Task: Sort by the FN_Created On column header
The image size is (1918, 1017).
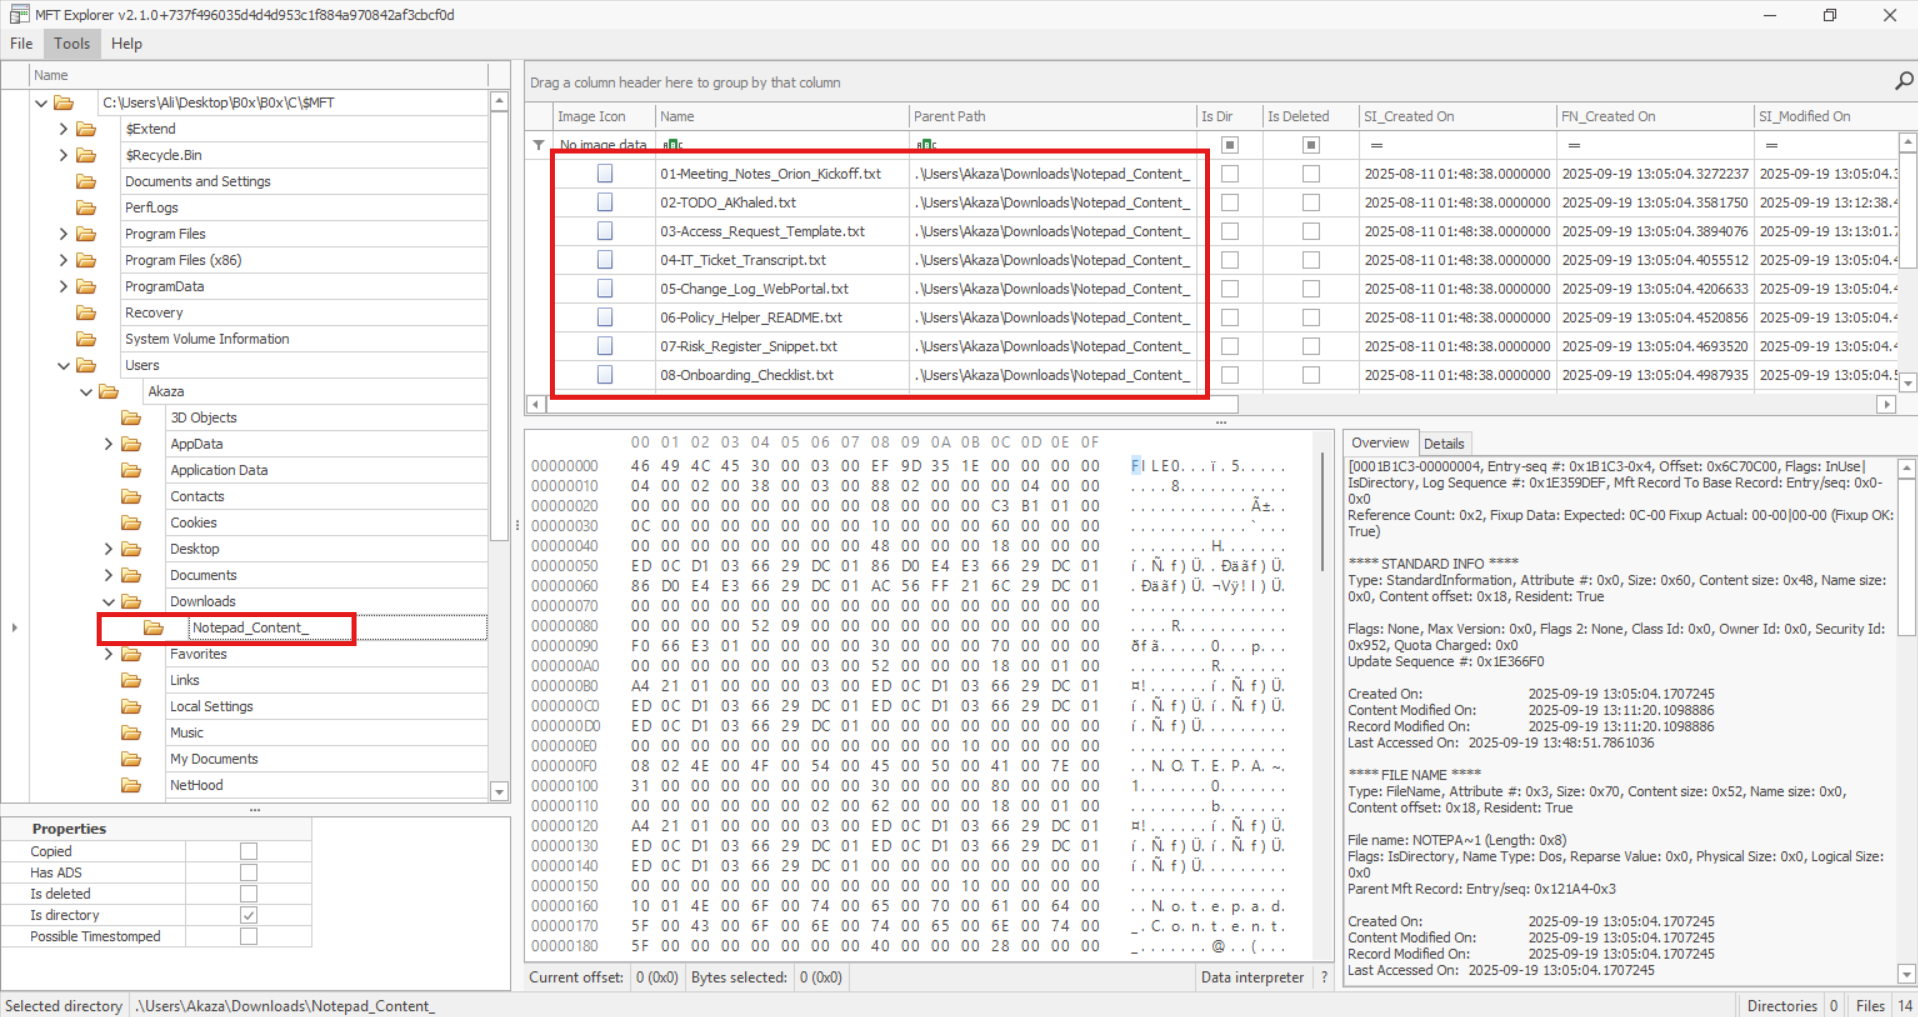Action: click(x=1655, y=116)
